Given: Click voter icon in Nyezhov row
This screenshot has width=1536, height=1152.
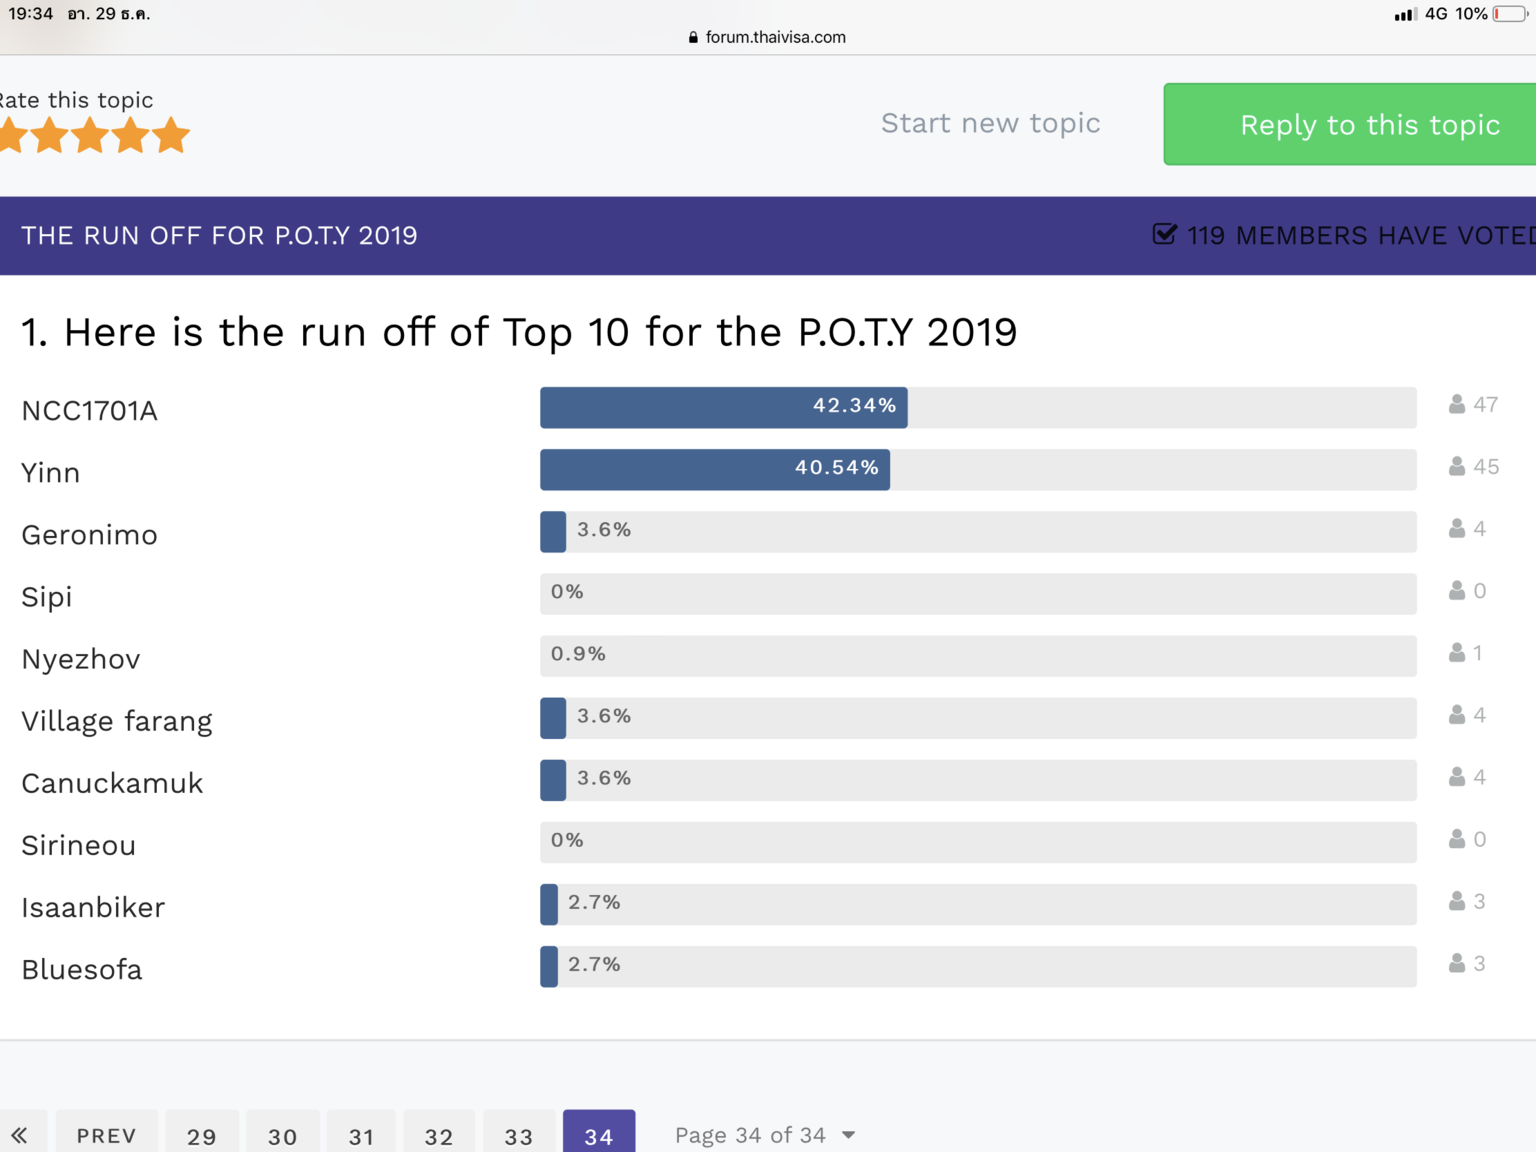Looking at the screenshot, I should pos(1457,653).
